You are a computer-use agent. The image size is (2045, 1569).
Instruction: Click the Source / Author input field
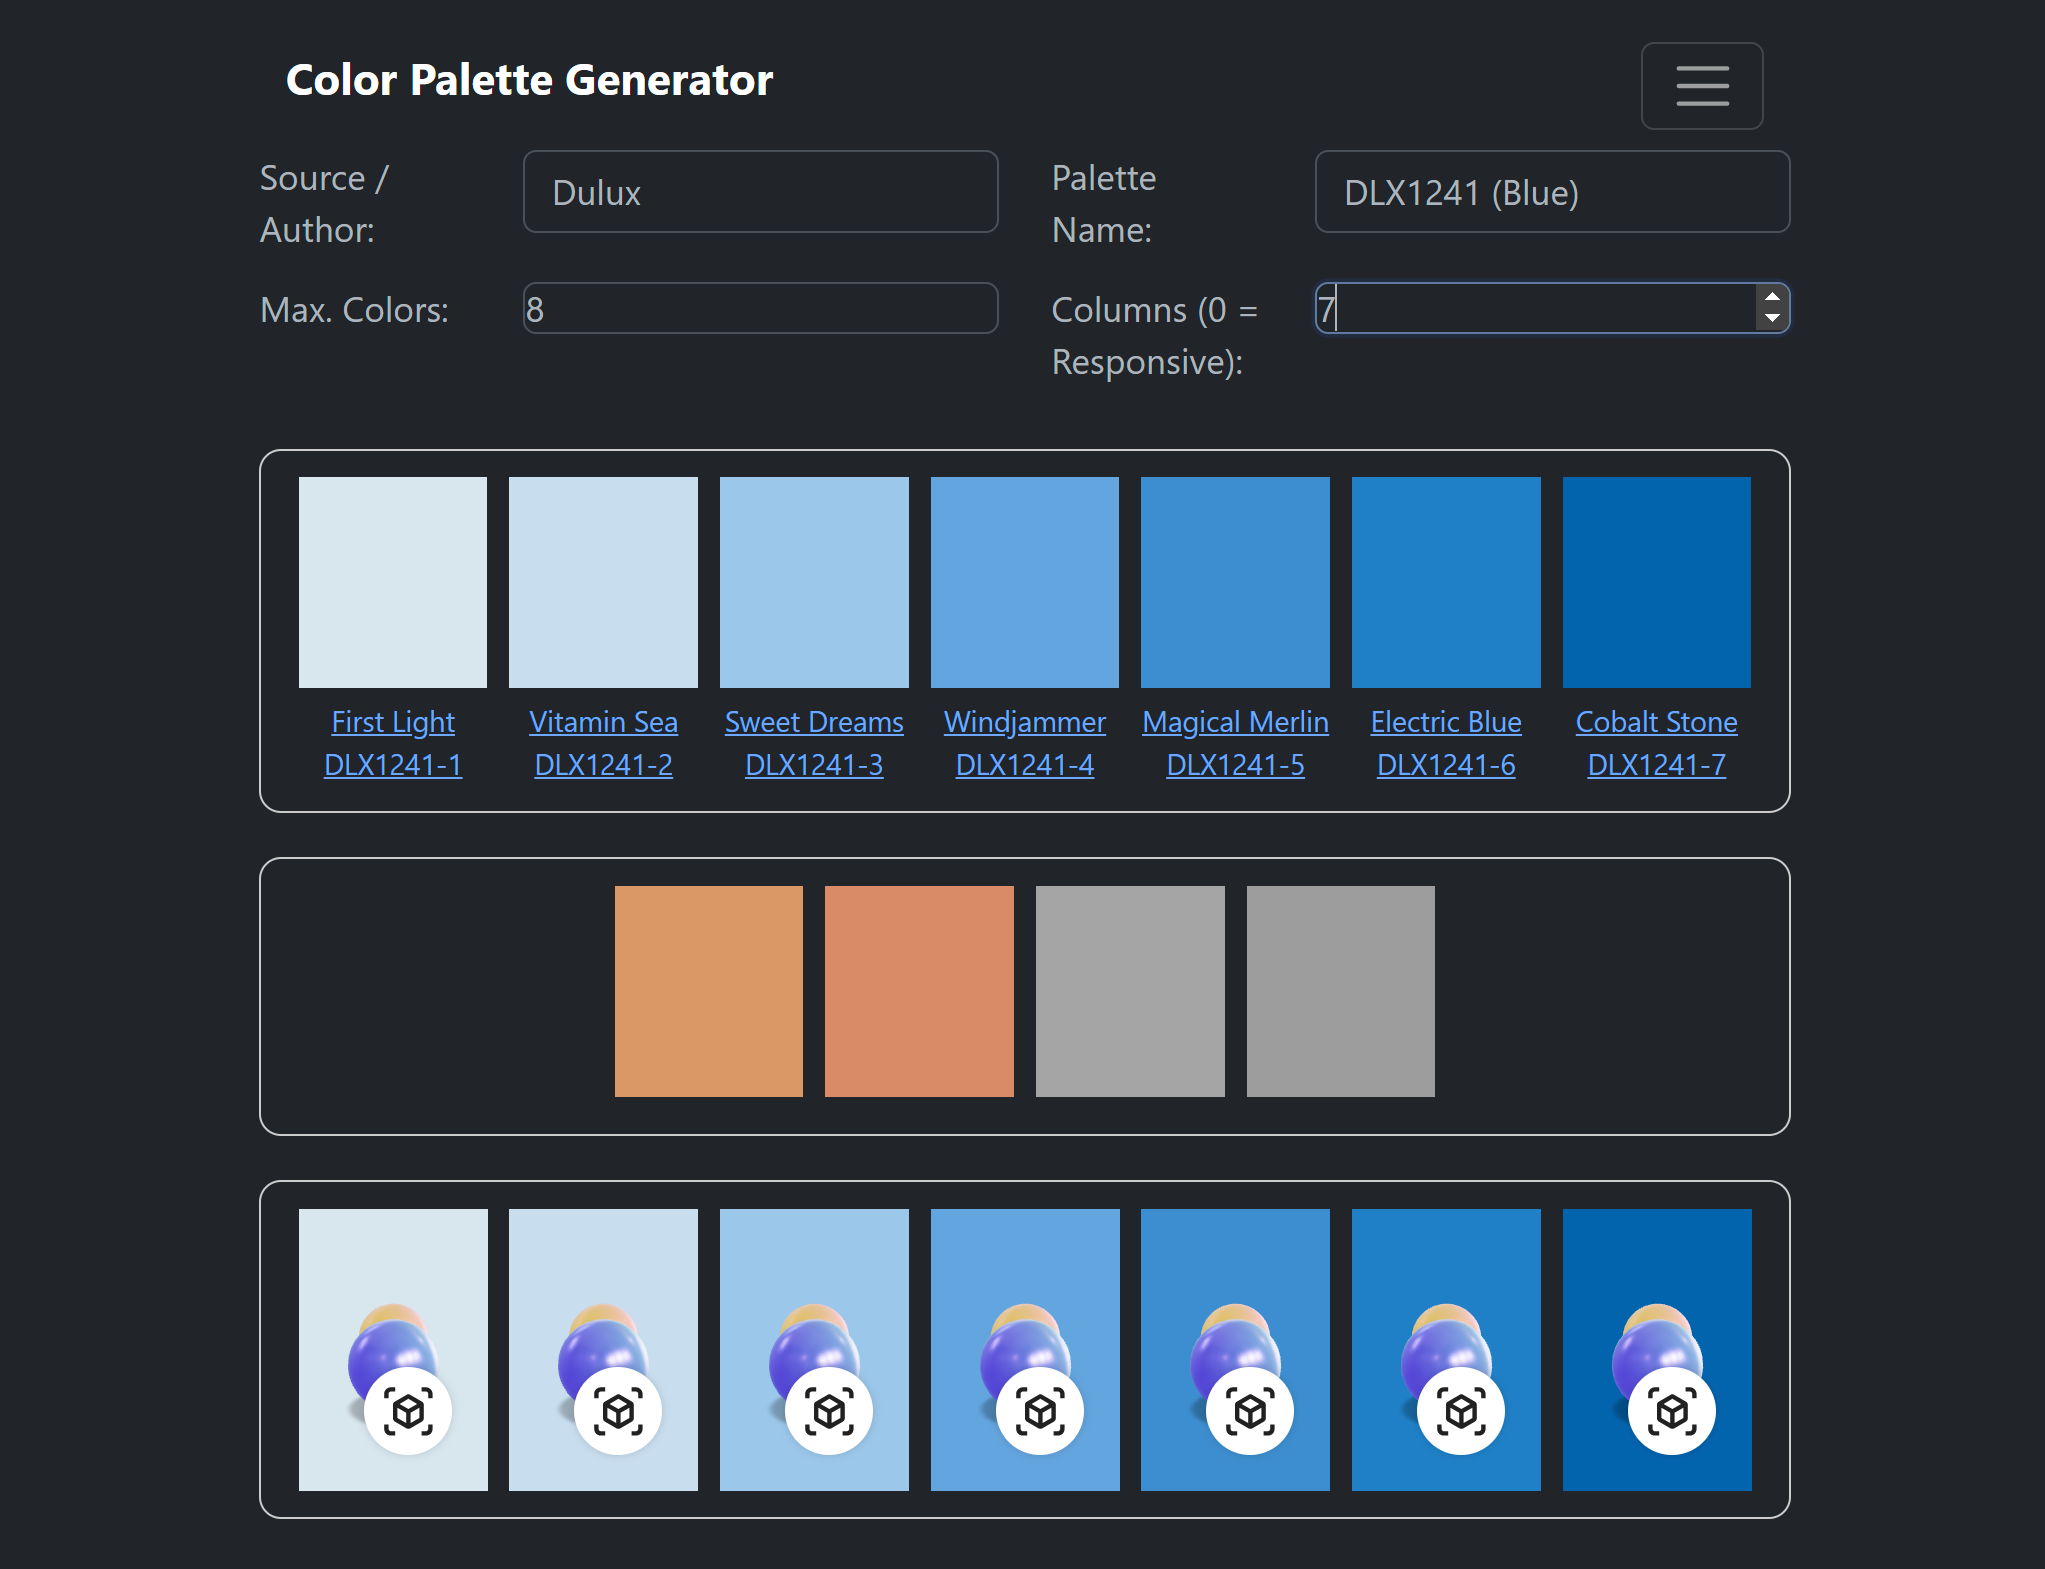pos(760,192)
